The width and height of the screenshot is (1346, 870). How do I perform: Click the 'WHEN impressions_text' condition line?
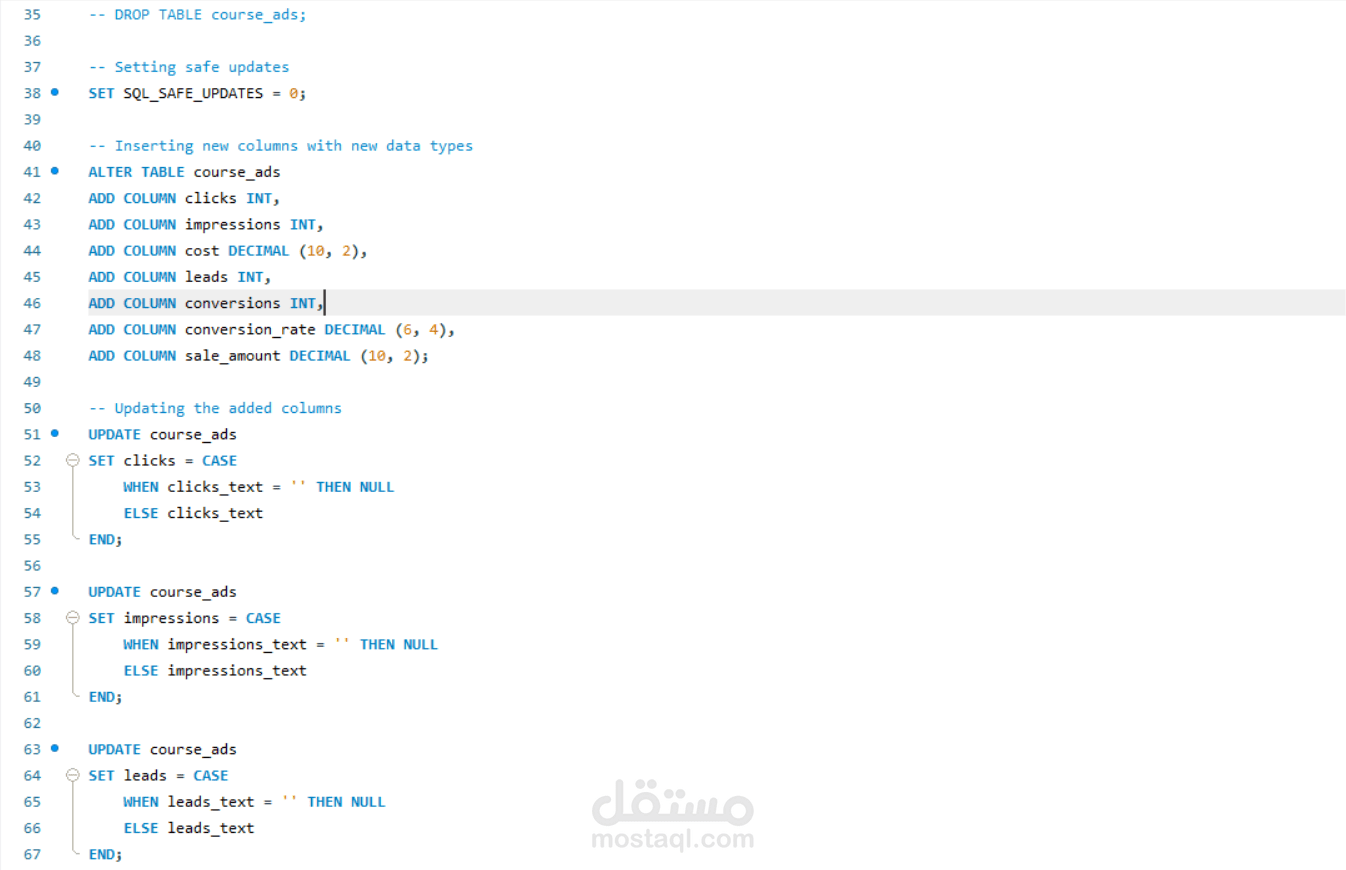click(x=281, y=644)
